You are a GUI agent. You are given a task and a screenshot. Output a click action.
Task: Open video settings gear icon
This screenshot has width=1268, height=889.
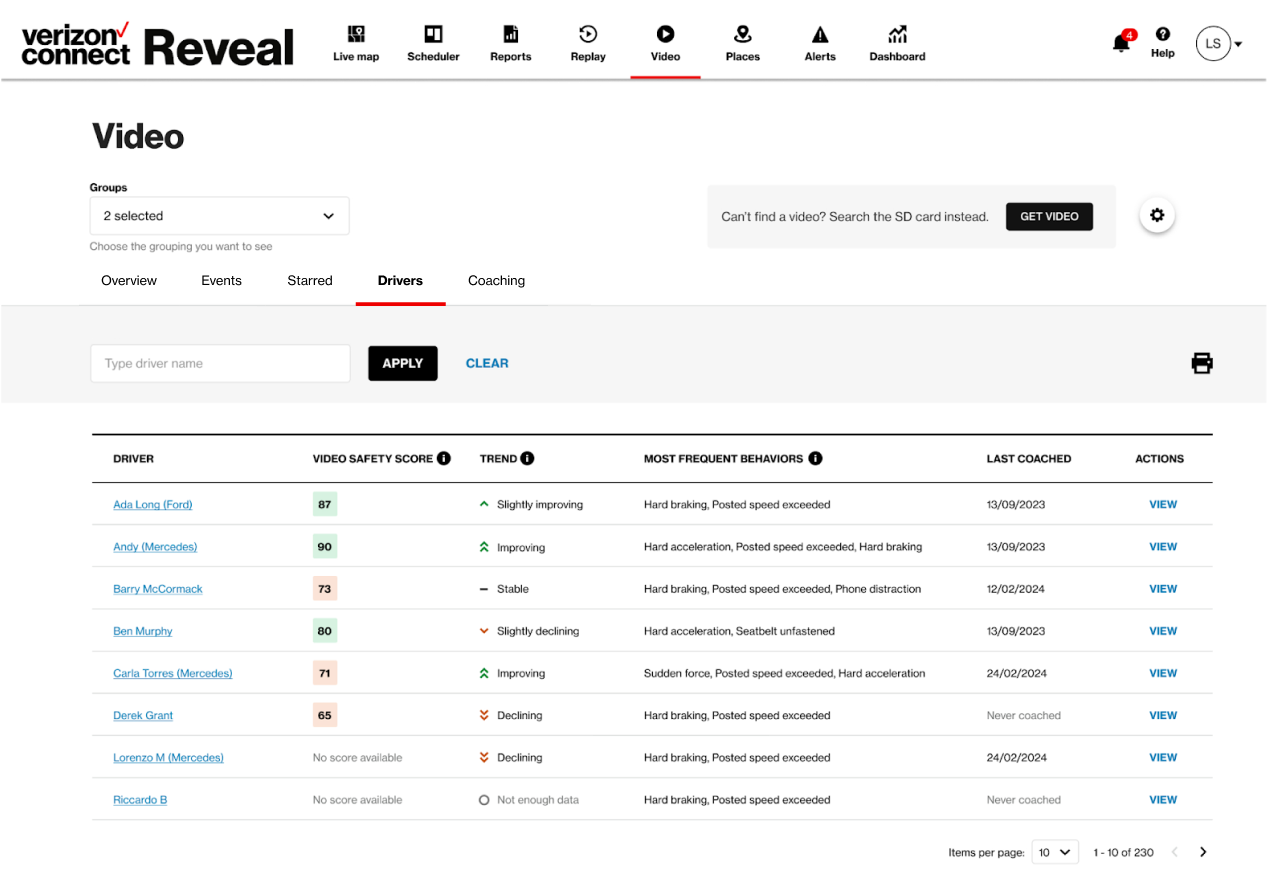pyautogui.click(x=1157, y=215)
